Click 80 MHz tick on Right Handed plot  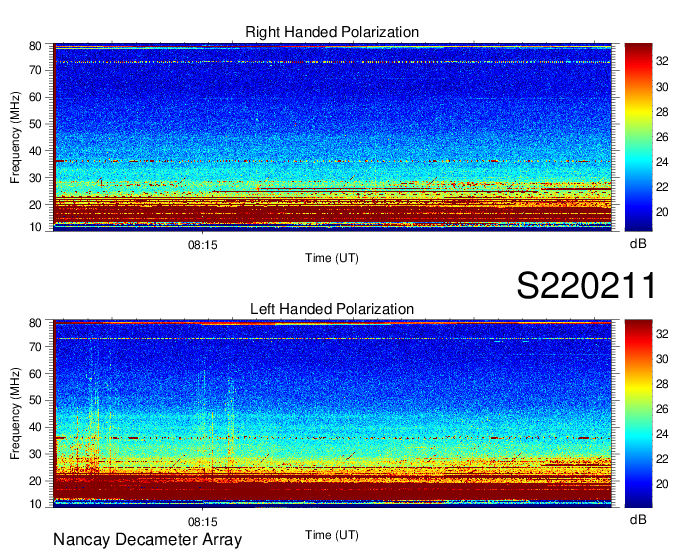click(35, 46)
